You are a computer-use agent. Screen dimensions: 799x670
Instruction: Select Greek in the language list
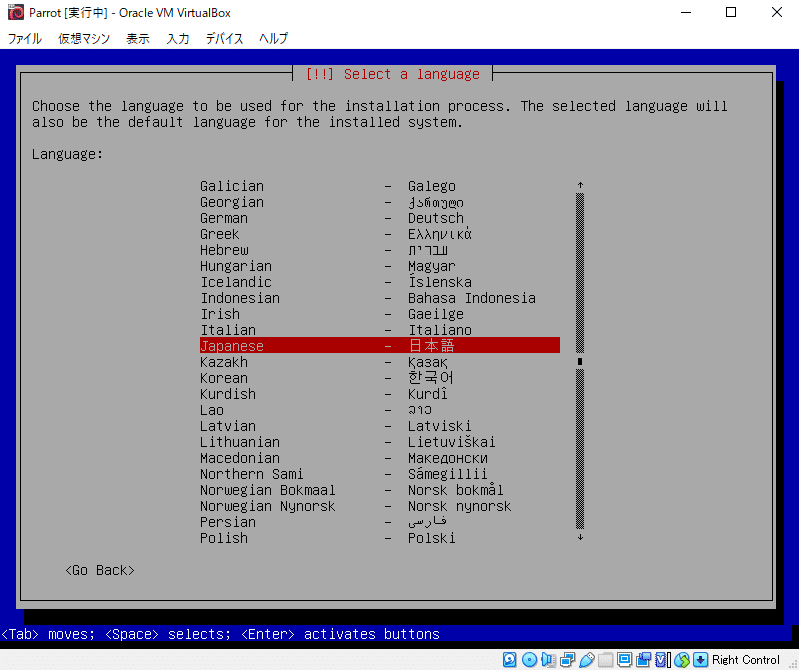pos(380,234)
